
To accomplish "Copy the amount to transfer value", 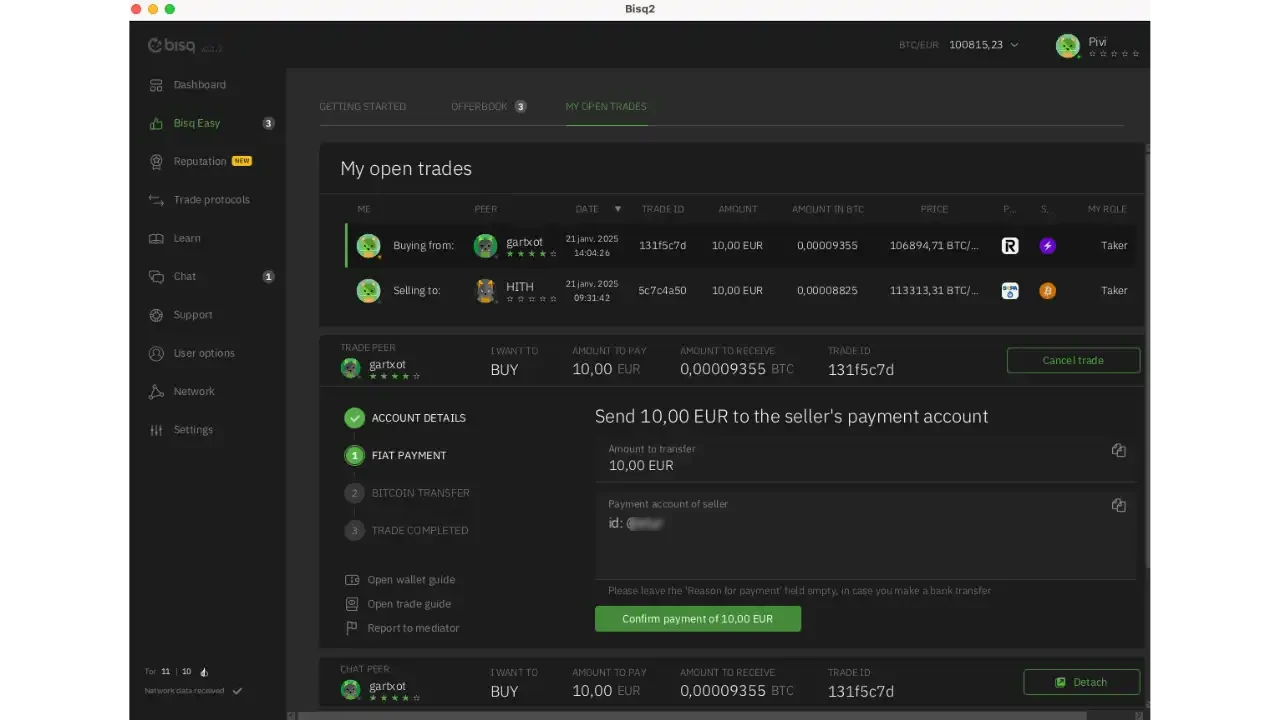I will (1118, 451).
